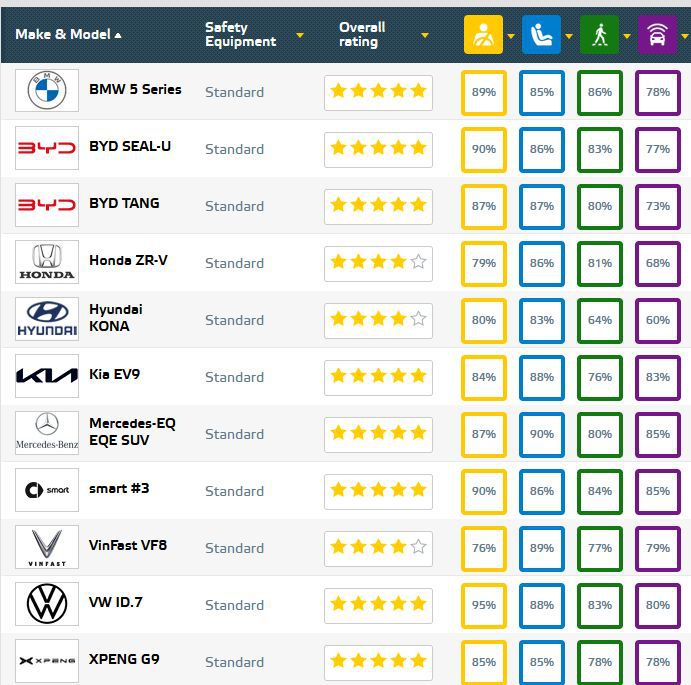691x685 pixels.
Task: Sort by Make & Model column header
Action: (68, 34)
